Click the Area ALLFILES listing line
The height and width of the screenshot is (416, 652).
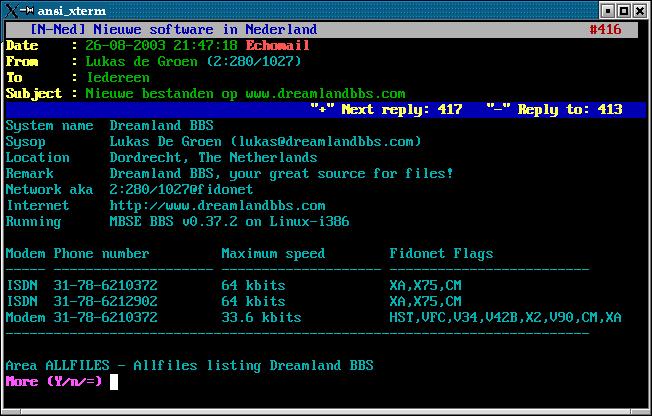[190, 366]
